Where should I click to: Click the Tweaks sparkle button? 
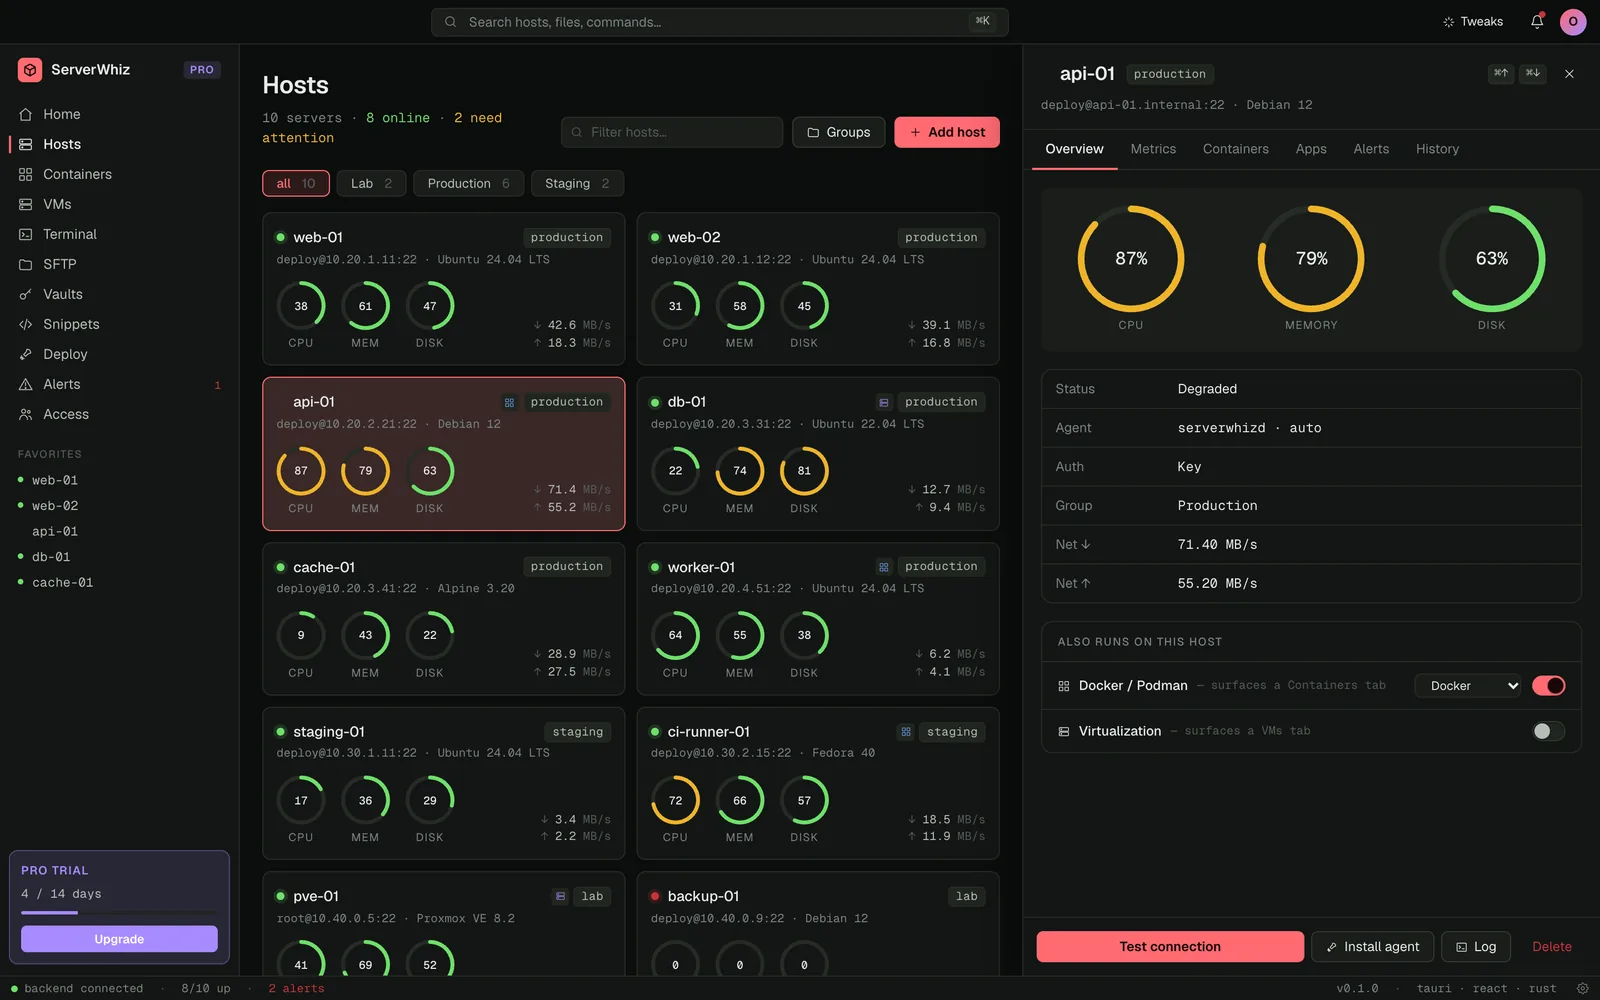click(1473, 21)
